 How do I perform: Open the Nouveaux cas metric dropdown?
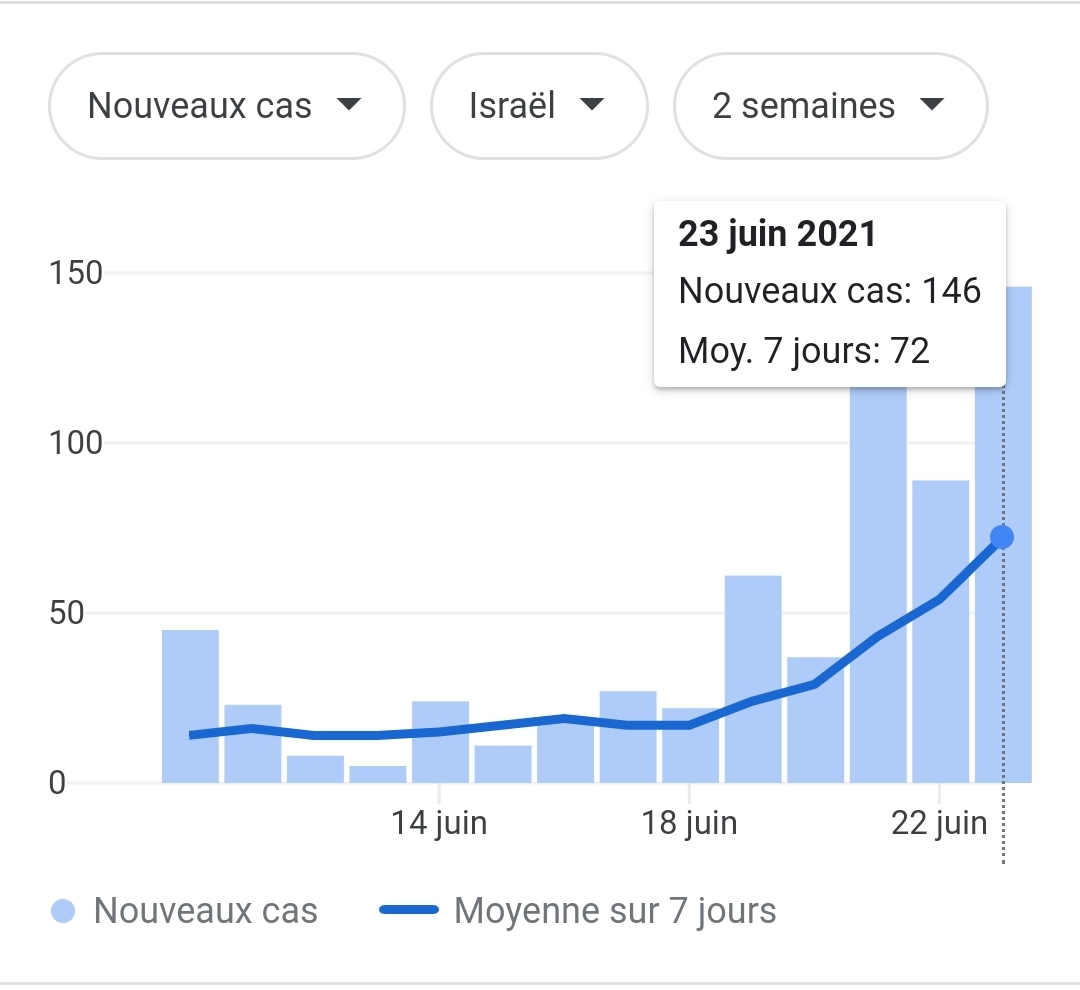226,106
